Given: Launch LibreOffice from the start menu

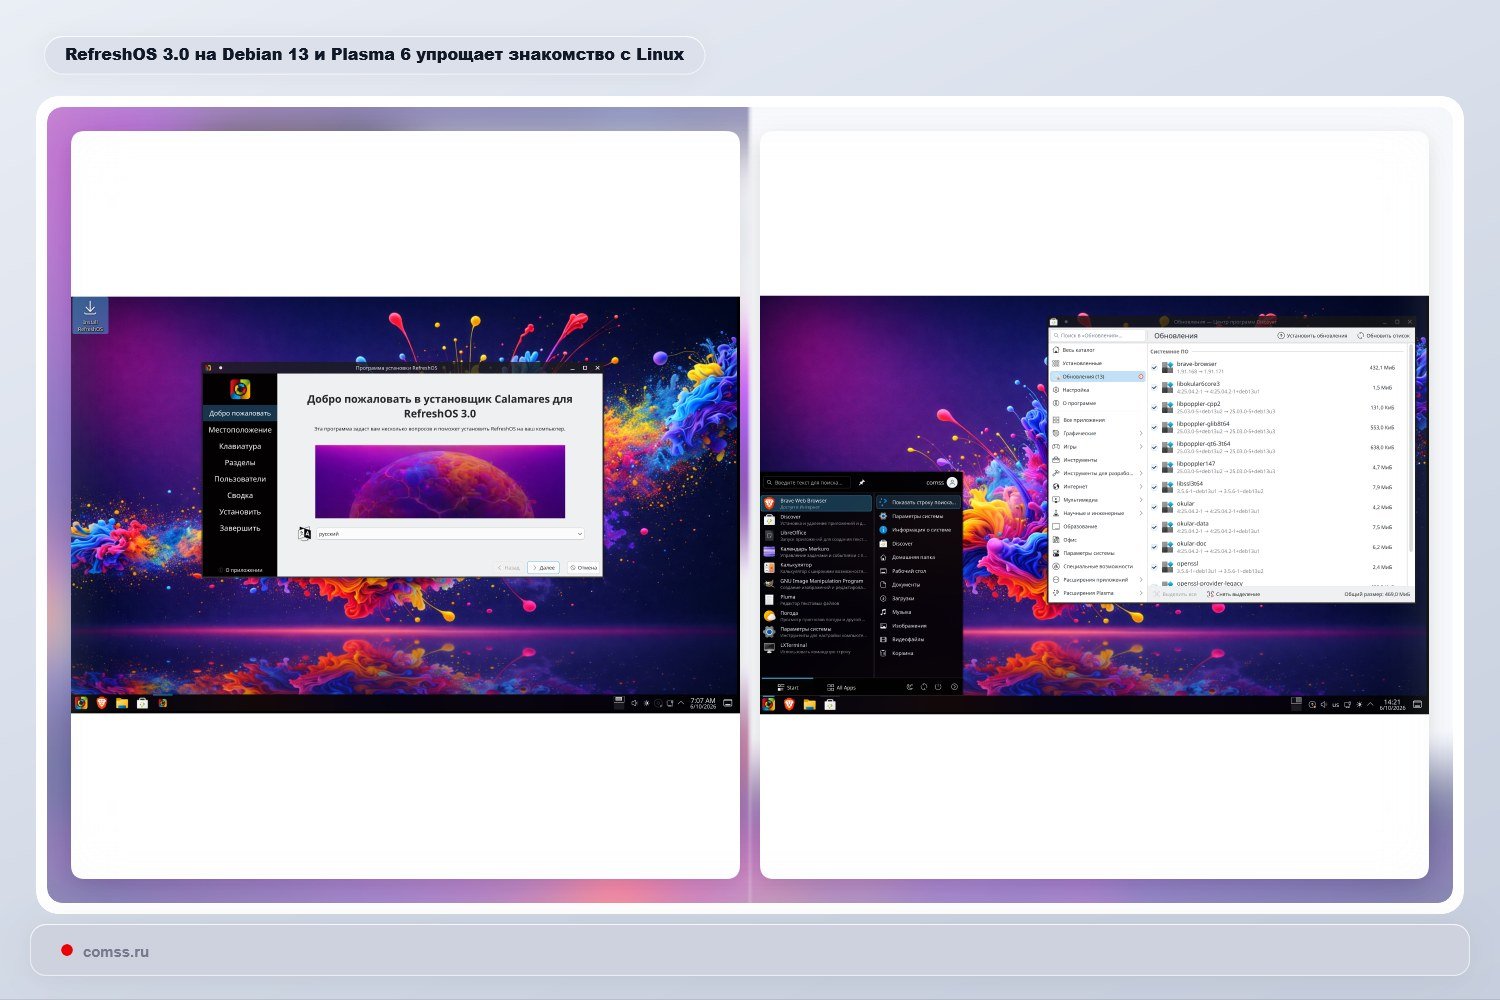Looking at the screenshot, I should (817, 535).
